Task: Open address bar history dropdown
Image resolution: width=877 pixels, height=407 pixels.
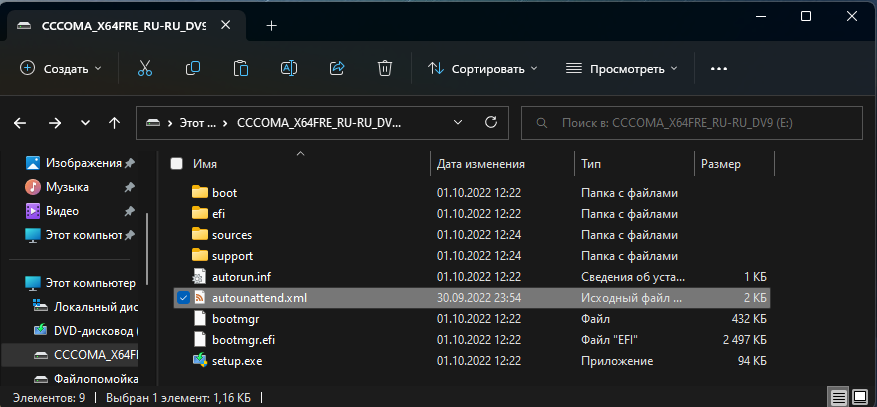Action: [458, 122]
